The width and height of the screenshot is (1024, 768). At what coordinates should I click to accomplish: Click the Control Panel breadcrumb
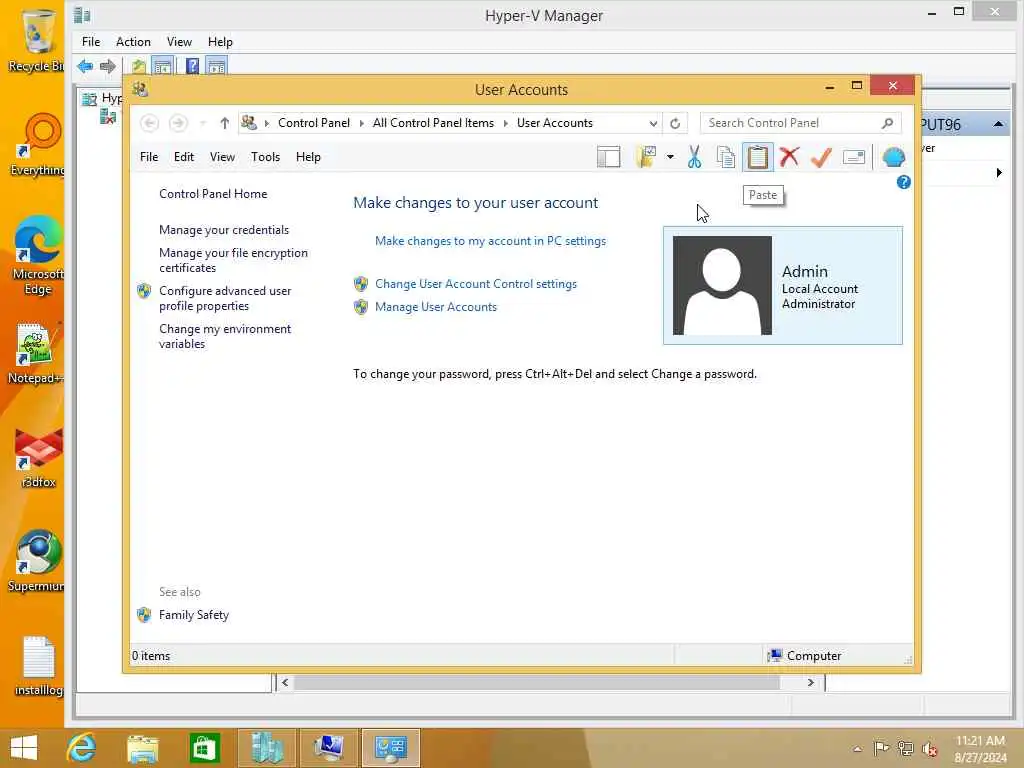click(x=313, y=123)
